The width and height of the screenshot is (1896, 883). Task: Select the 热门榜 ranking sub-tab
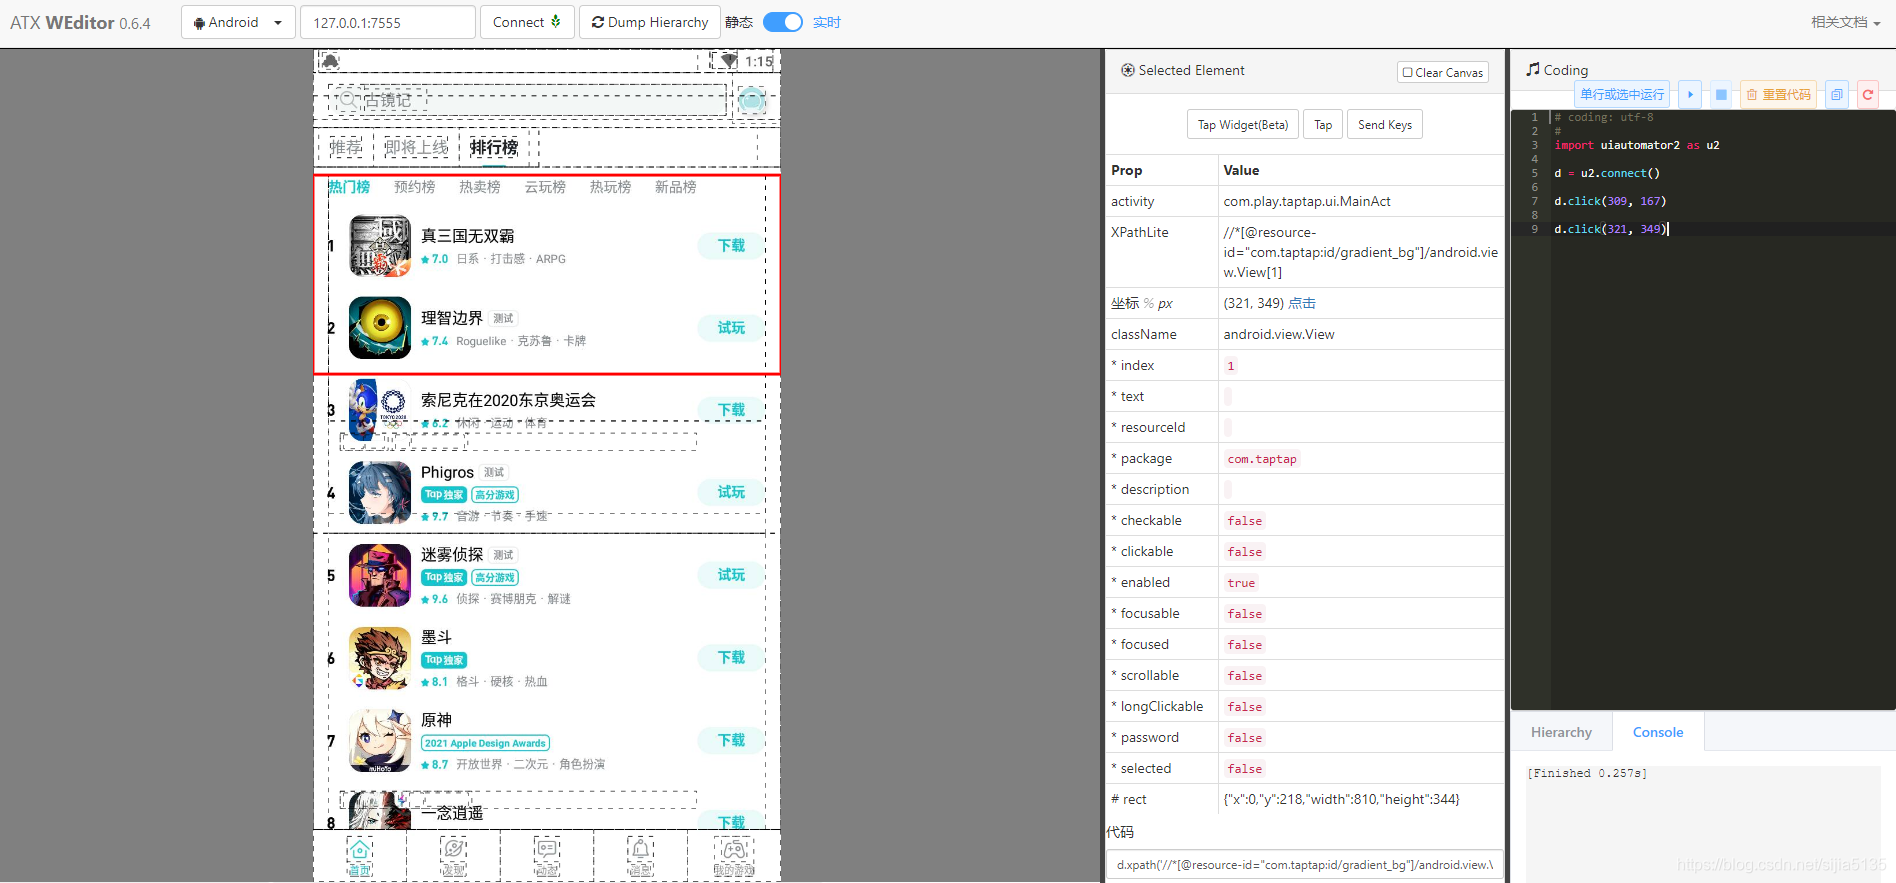click(x=349, y=187)
